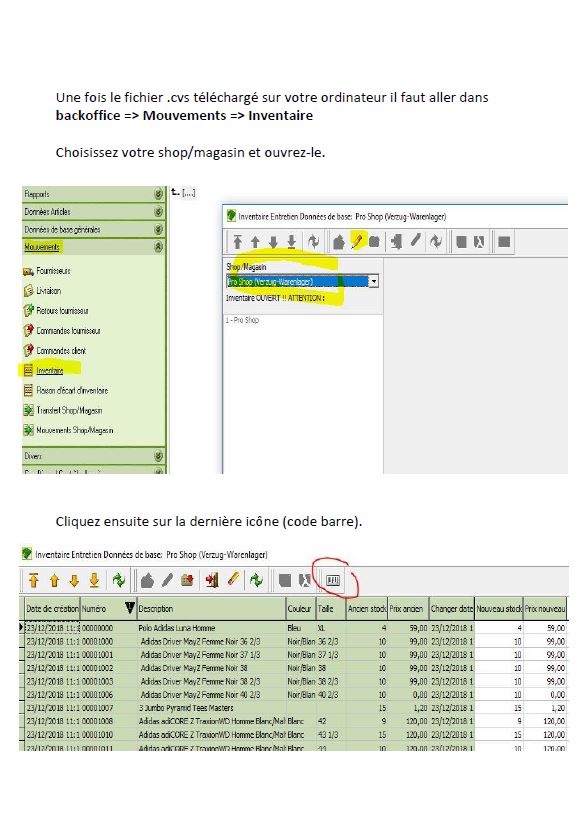Click the barcode icon circled in red
Image resolution: width=583 pixels, height=836 pixels.
click(333, 580)
